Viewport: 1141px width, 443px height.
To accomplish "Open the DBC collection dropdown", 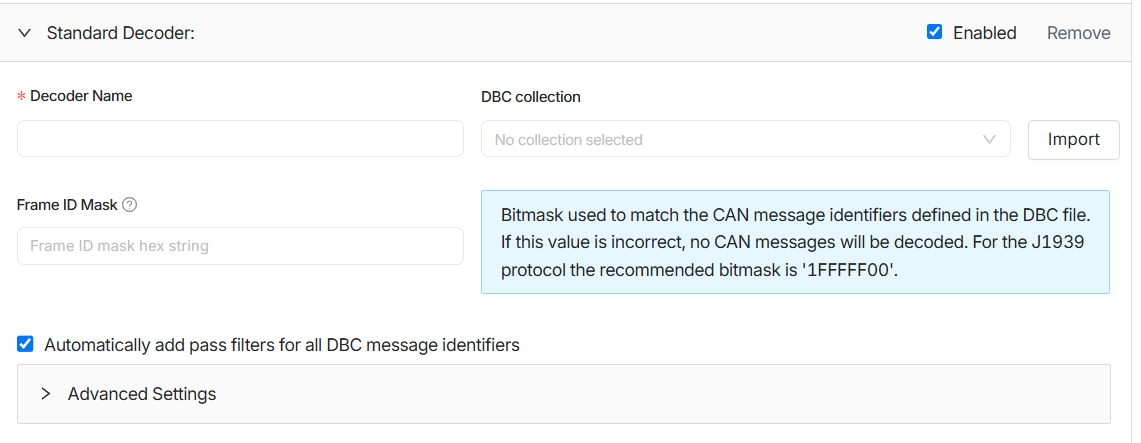I will (745, 139).
